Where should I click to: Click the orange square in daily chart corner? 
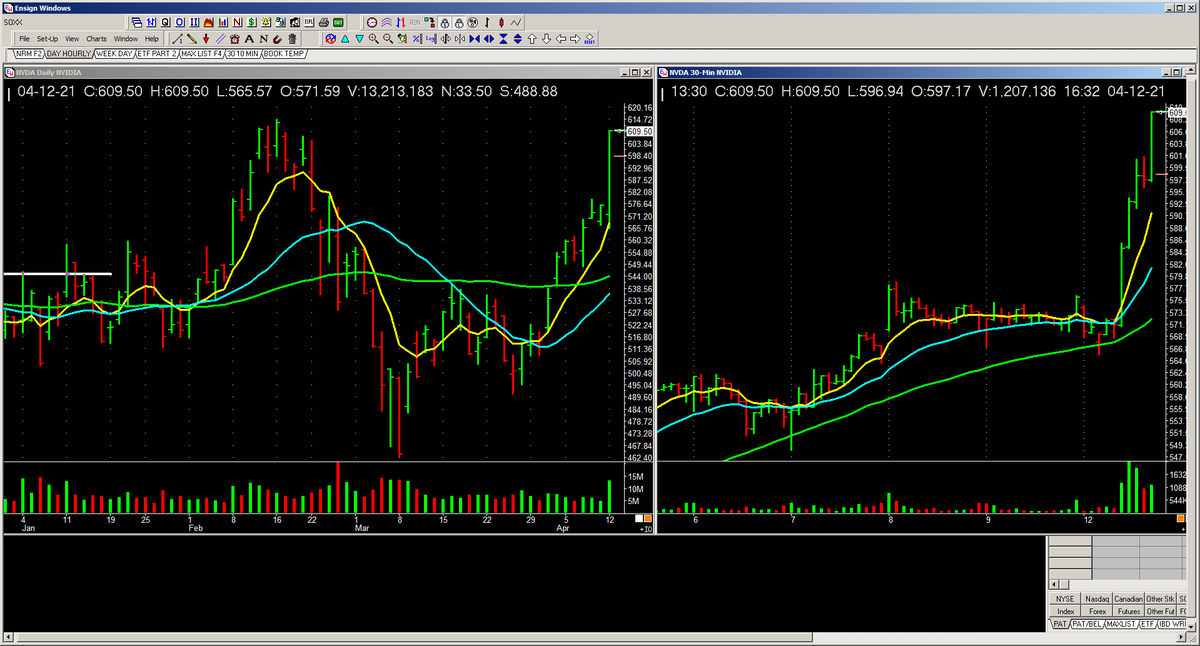[x=647, y=518]
